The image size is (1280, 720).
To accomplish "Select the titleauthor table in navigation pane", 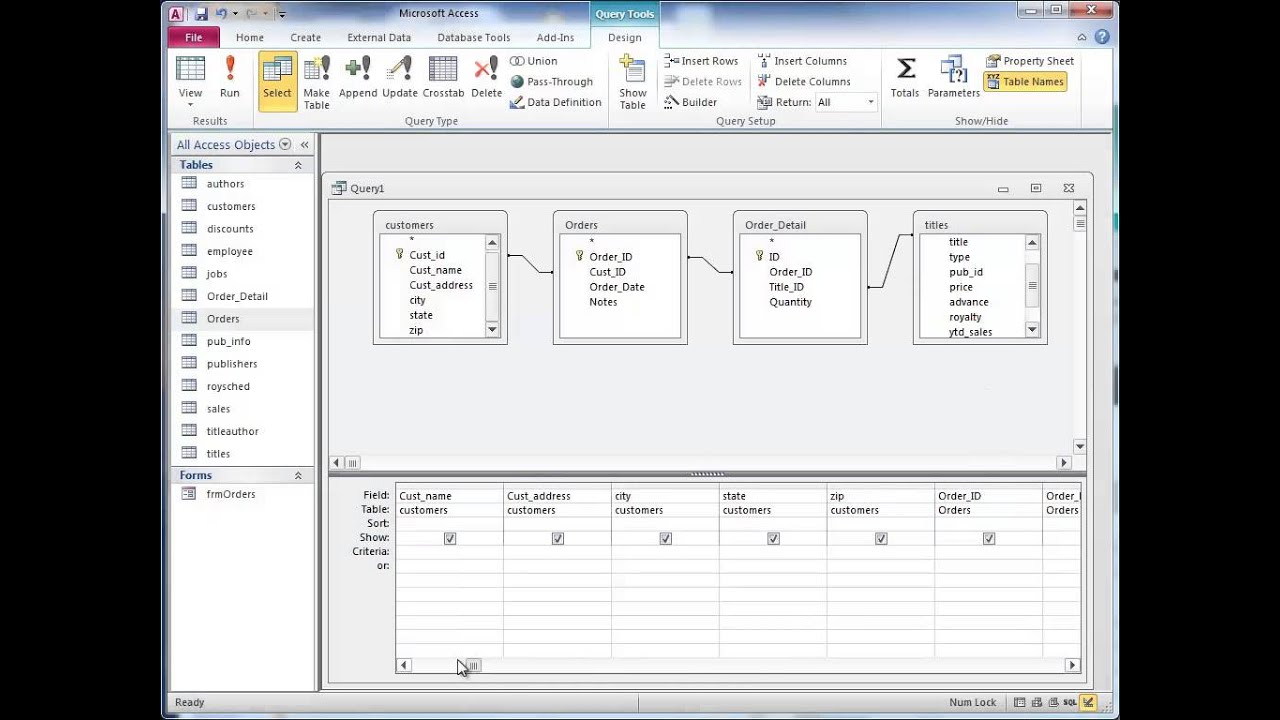I will click(x=232, y=431).
